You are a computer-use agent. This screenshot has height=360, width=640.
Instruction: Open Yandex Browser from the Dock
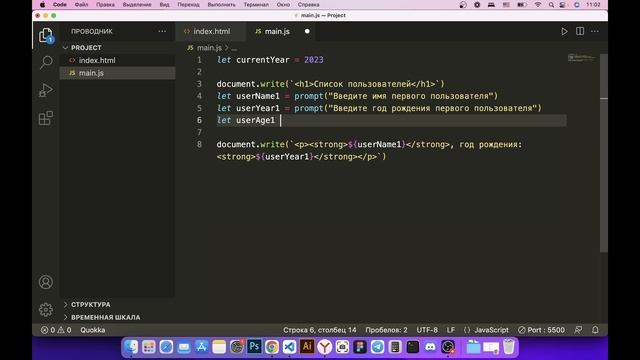pyautogui.click(x=324, y=347)
